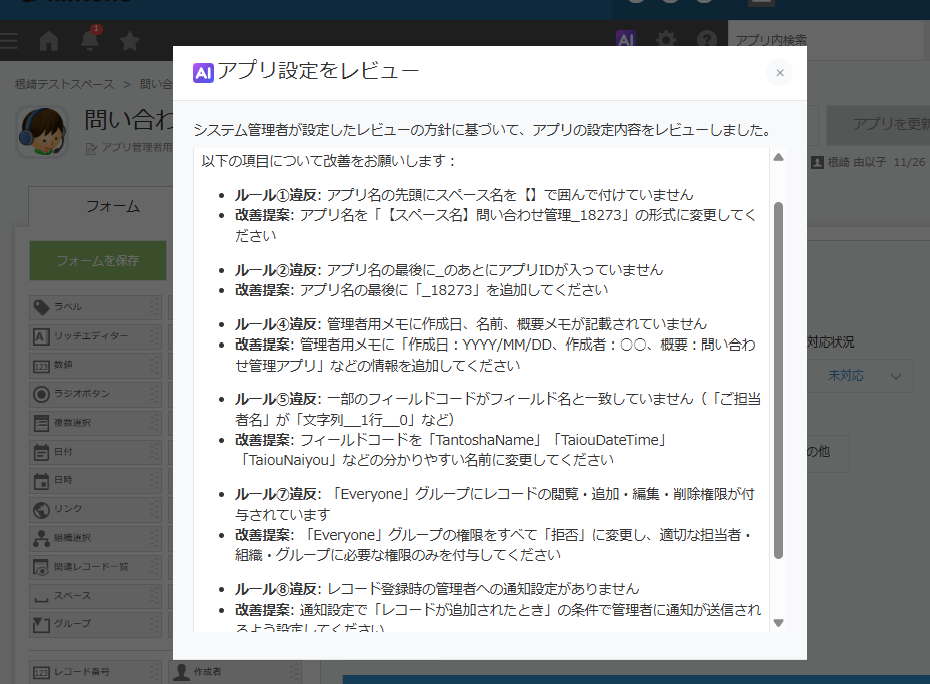Switch to the フォーム tab
The width and height of the screenshot is (930, 684).
[112, 206]
